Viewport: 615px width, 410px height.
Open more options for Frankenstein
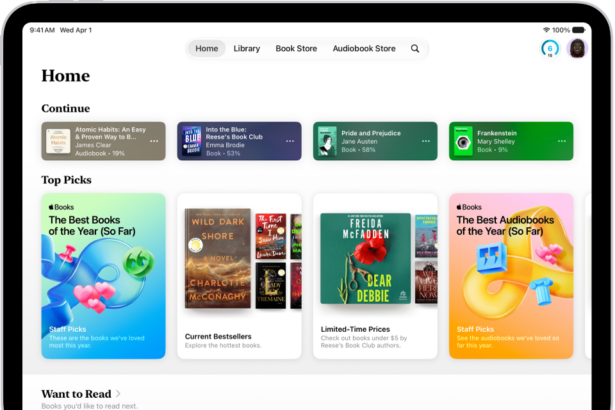click(x=562, y=141)
